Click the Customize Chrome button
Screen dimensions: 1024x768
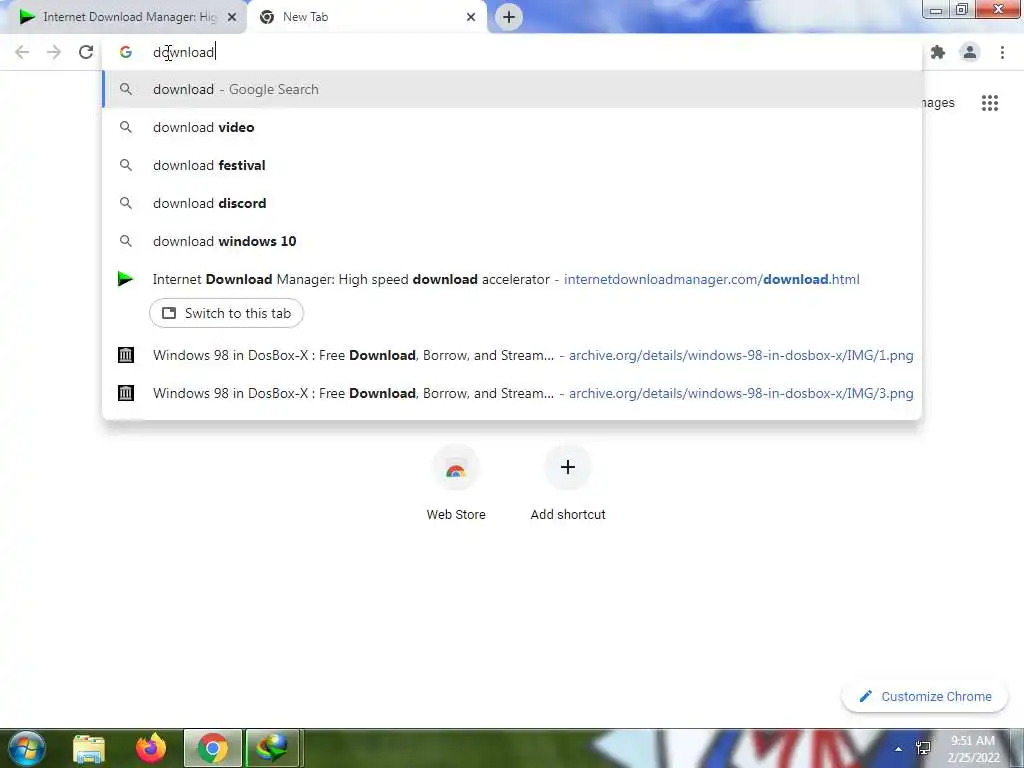[926, 697]
